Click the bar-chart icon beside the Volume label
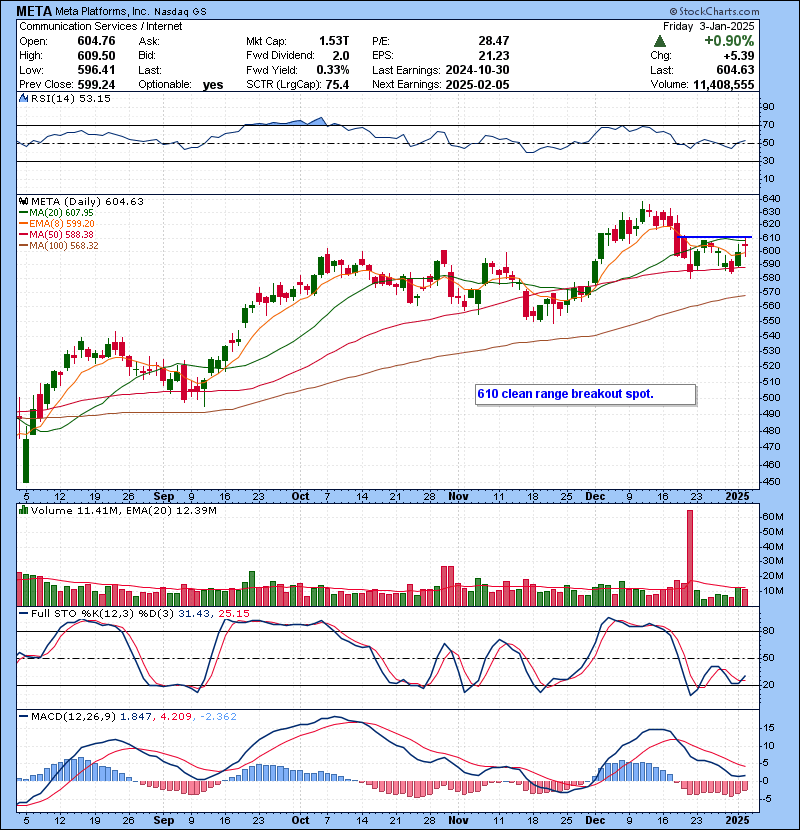The image size is (800, 830). click(x=23, y=510)
